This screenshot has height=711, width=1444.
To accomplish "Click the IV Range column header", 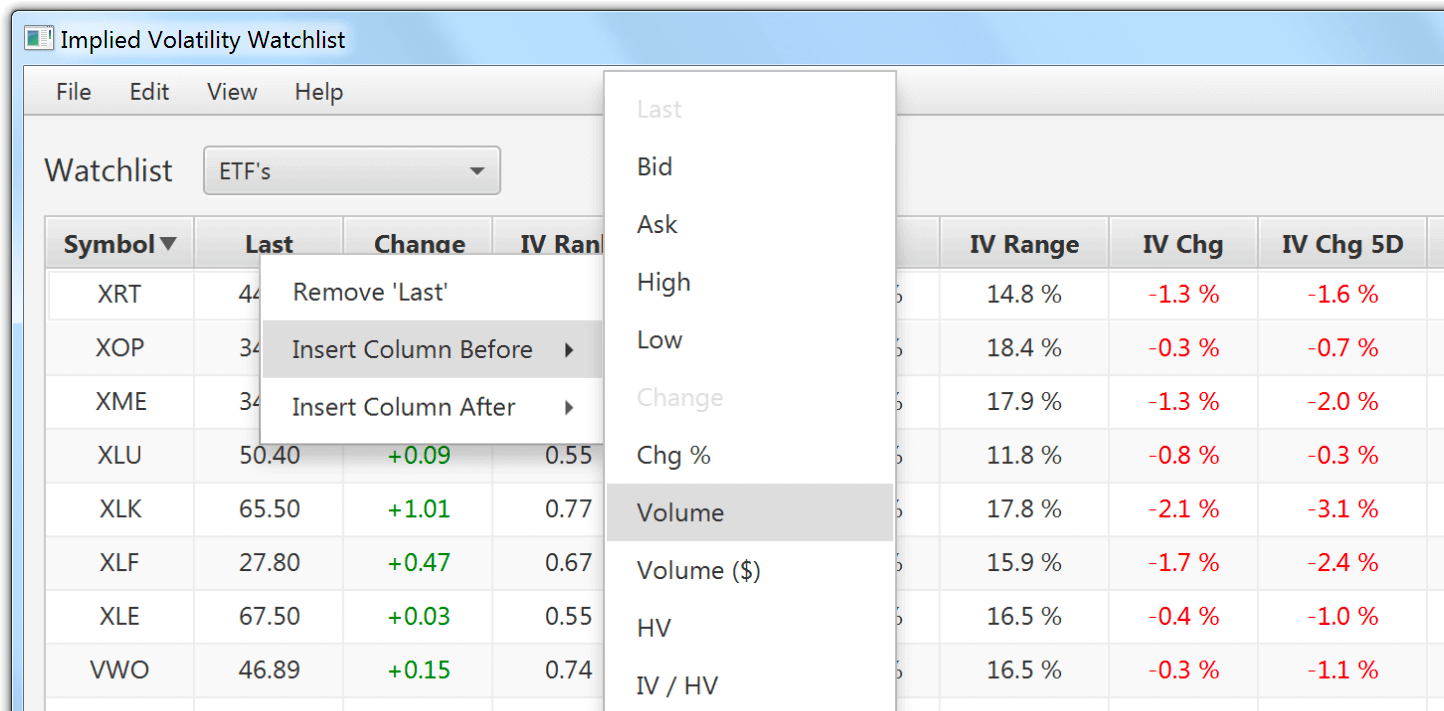I will click(x=1023, y=242).
